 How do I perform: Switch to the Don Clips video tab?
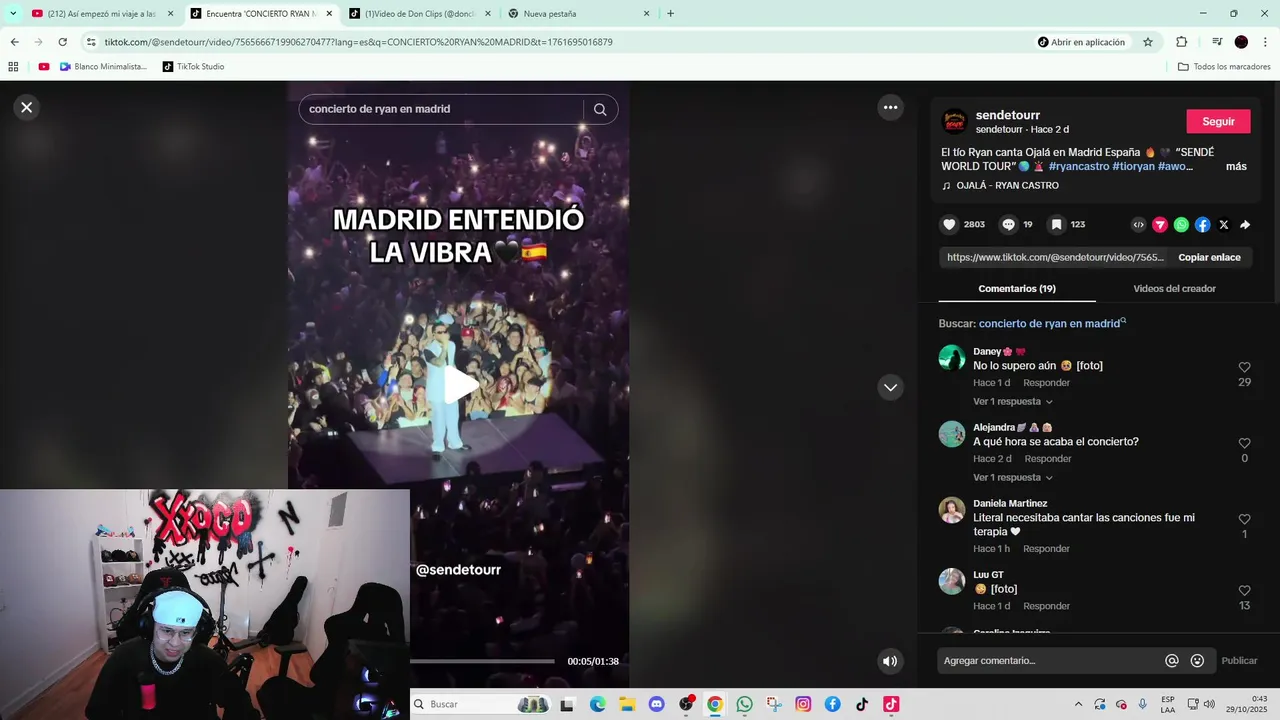click(420, 14)
